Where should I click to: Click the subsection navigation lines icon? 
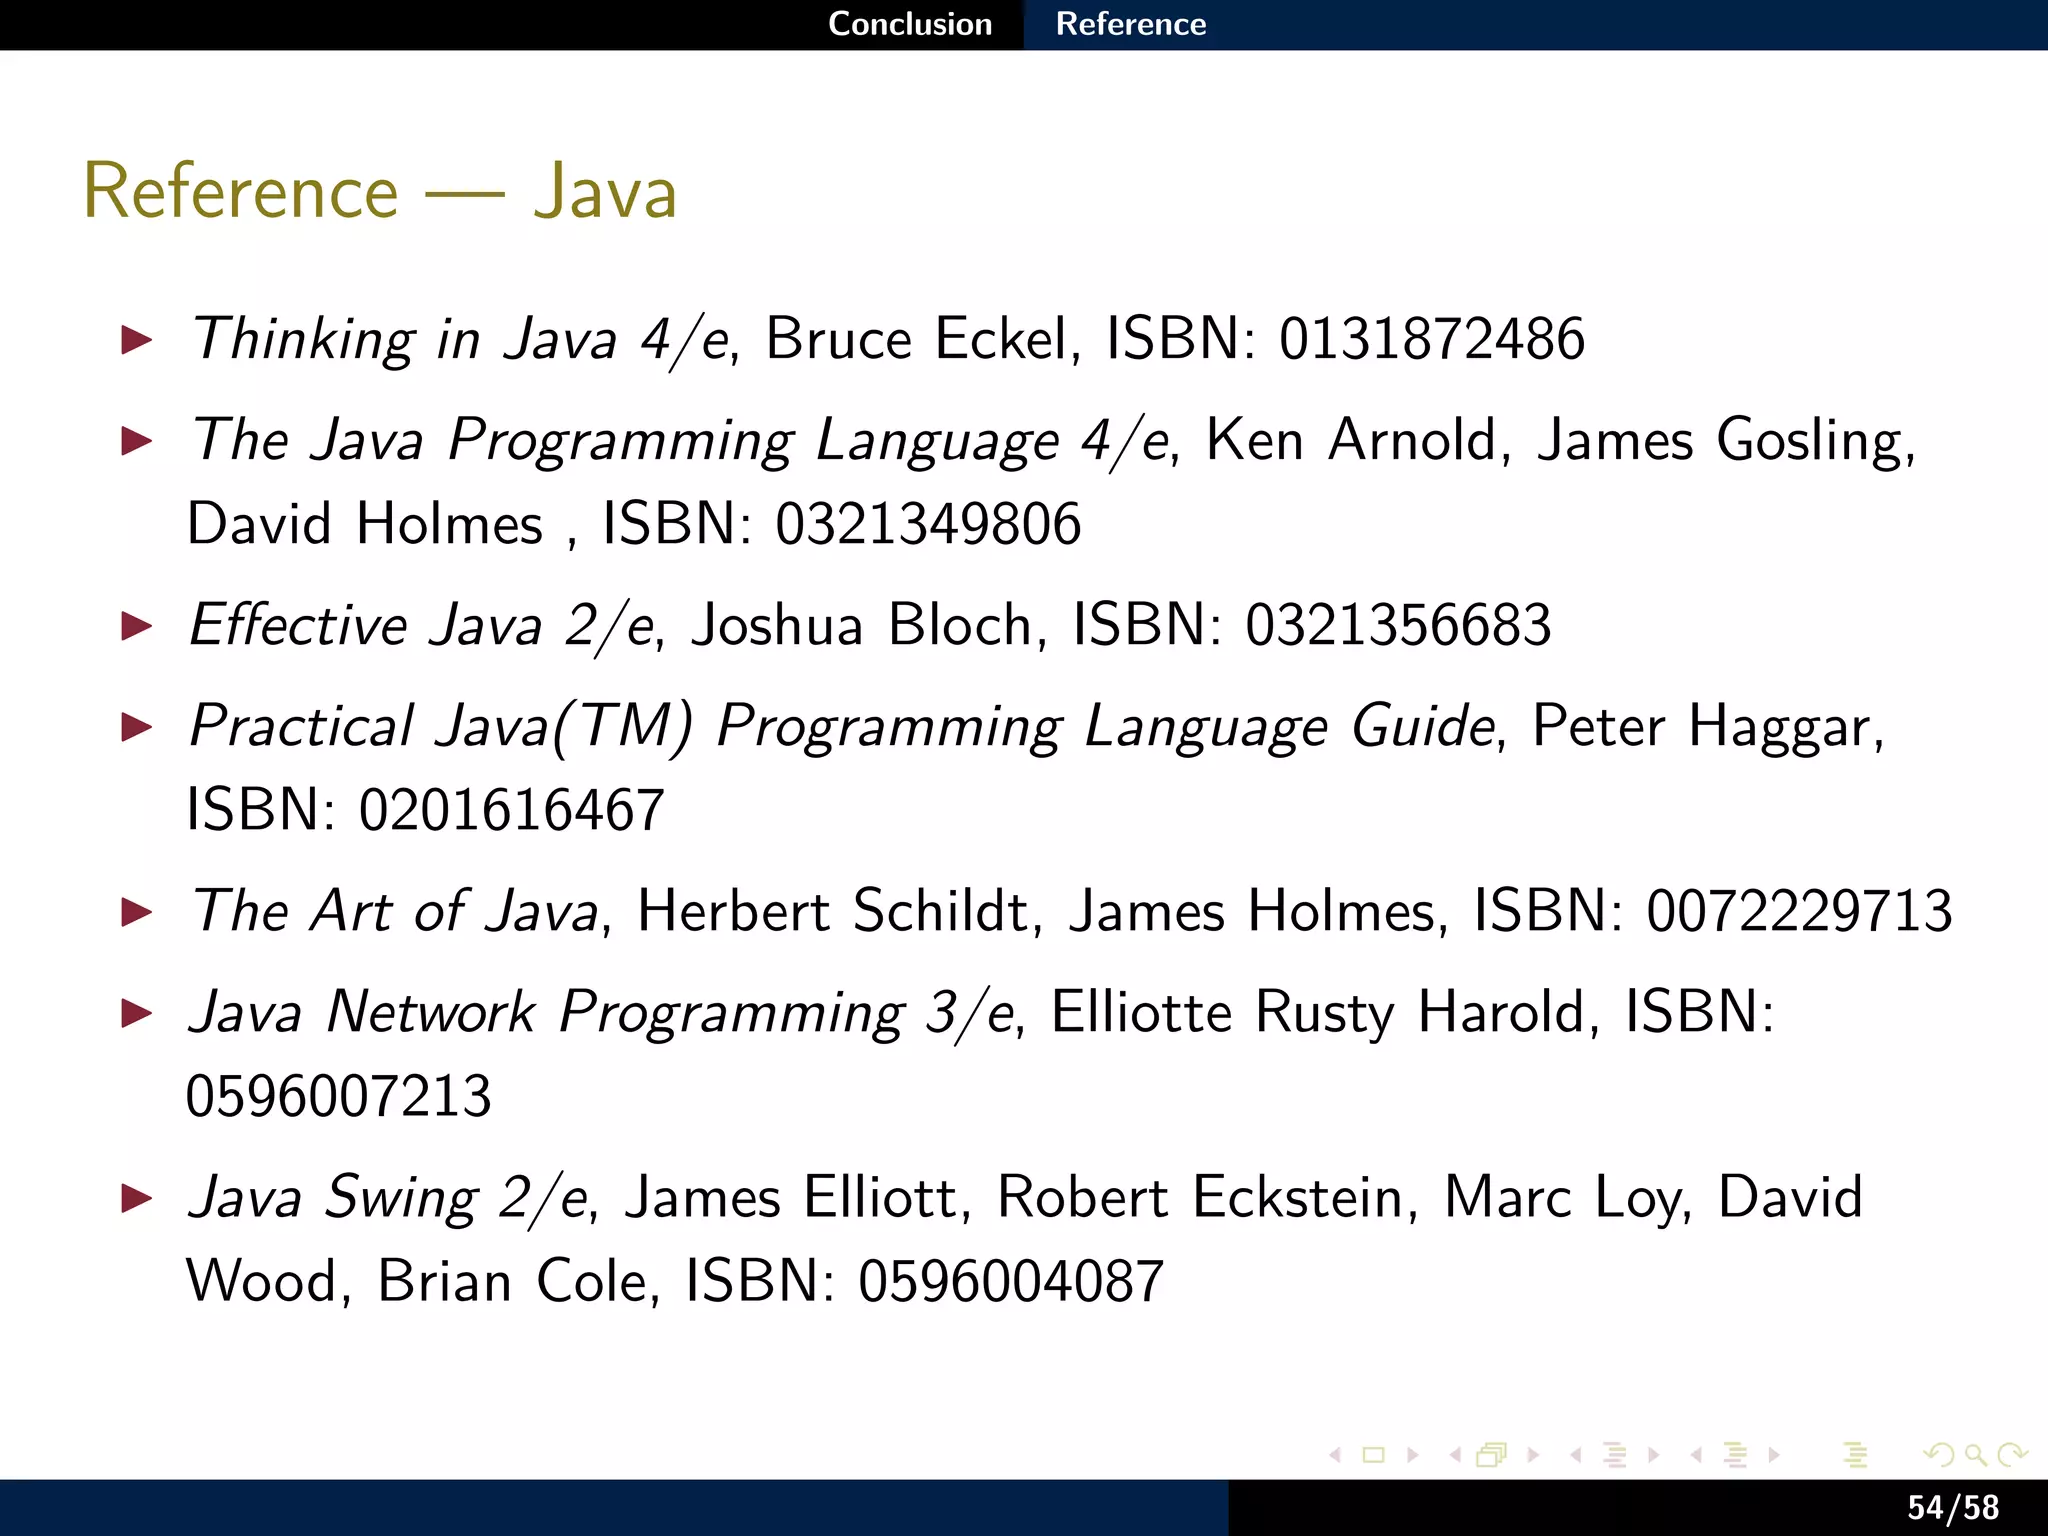pyautogui.click(x=1614, y=1455)
